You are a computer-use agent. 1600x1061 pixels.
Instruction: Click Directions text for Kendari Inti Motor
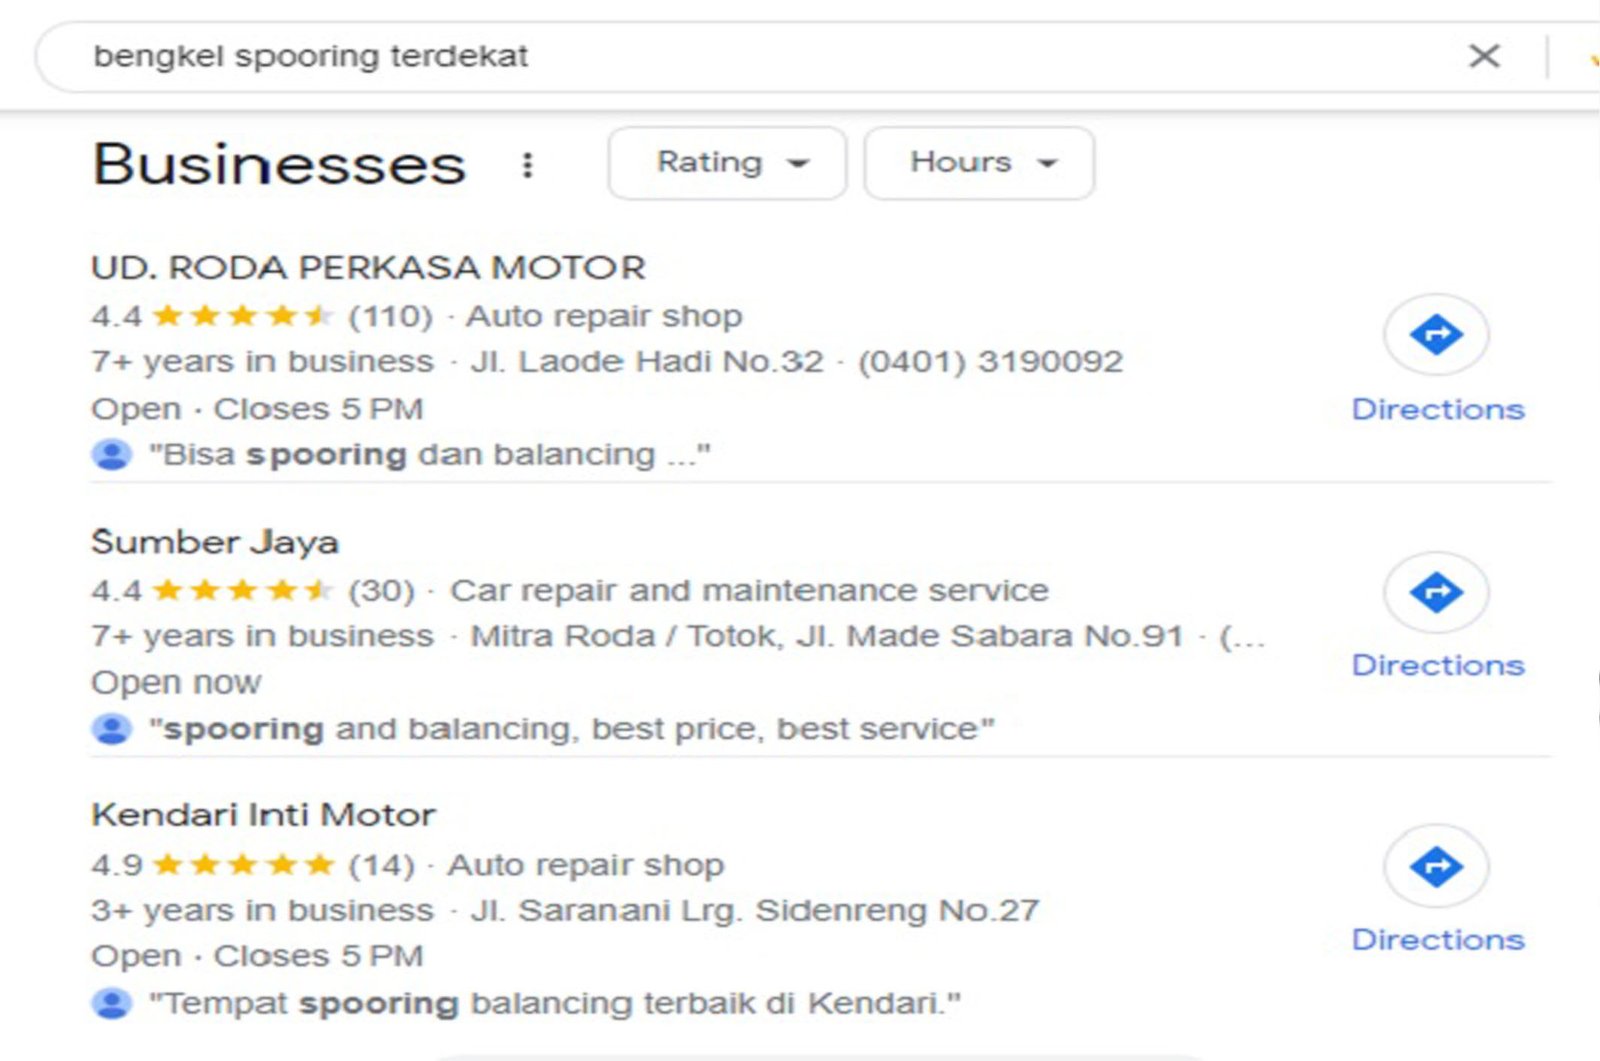coord(1437,940)
